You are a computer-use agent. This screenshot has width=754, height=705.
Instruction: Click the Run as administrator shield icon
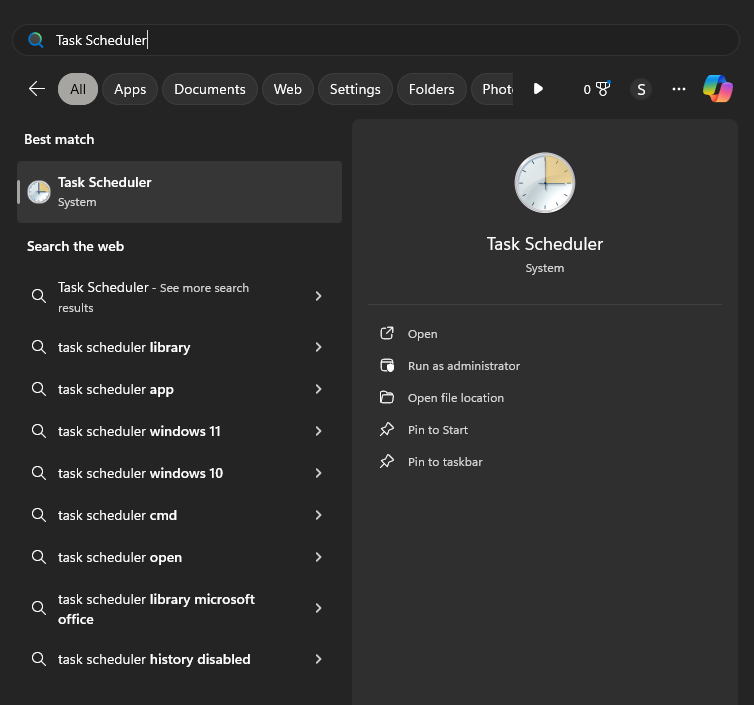387,365
